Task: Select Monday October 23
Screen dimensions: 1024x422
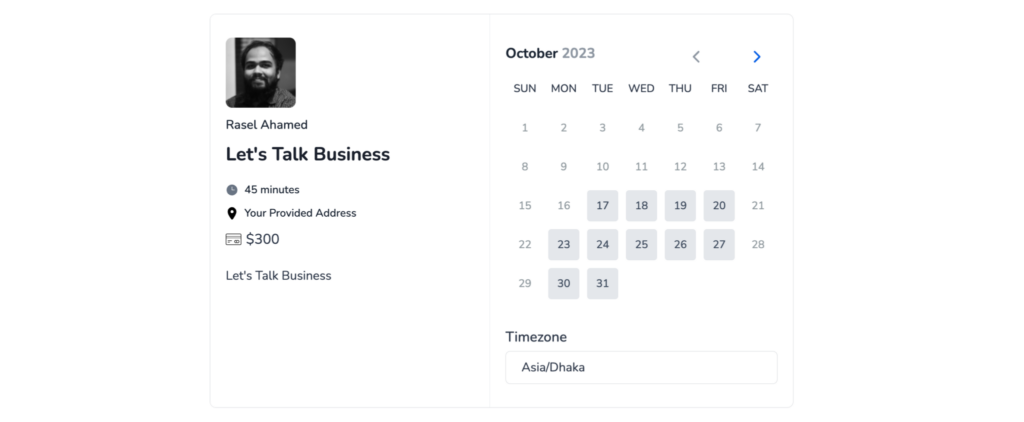Action: [x=564, y=245]
